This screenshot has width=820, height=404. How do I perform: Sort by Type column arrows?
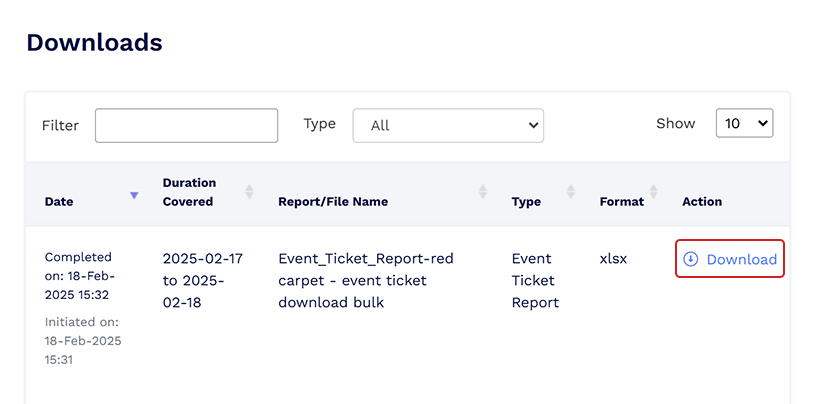[x=571, y=191]
